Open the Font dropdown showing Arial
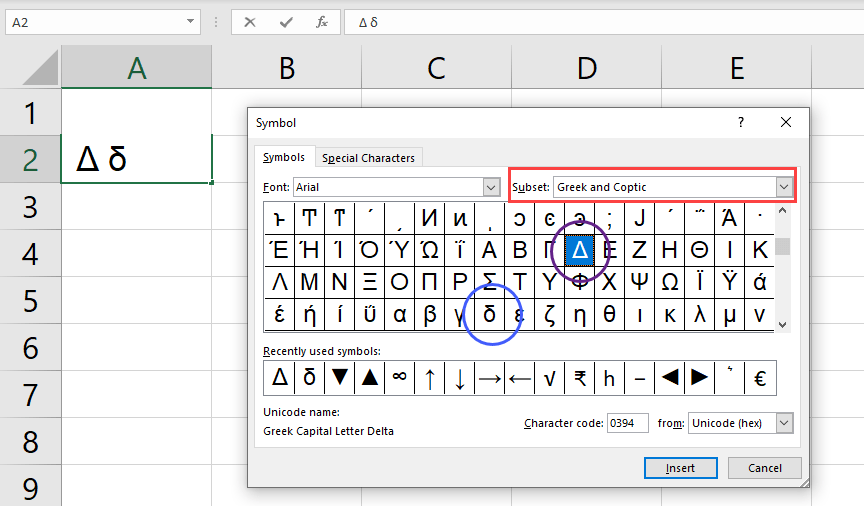864x506 pixels. (x=492, y=187)
